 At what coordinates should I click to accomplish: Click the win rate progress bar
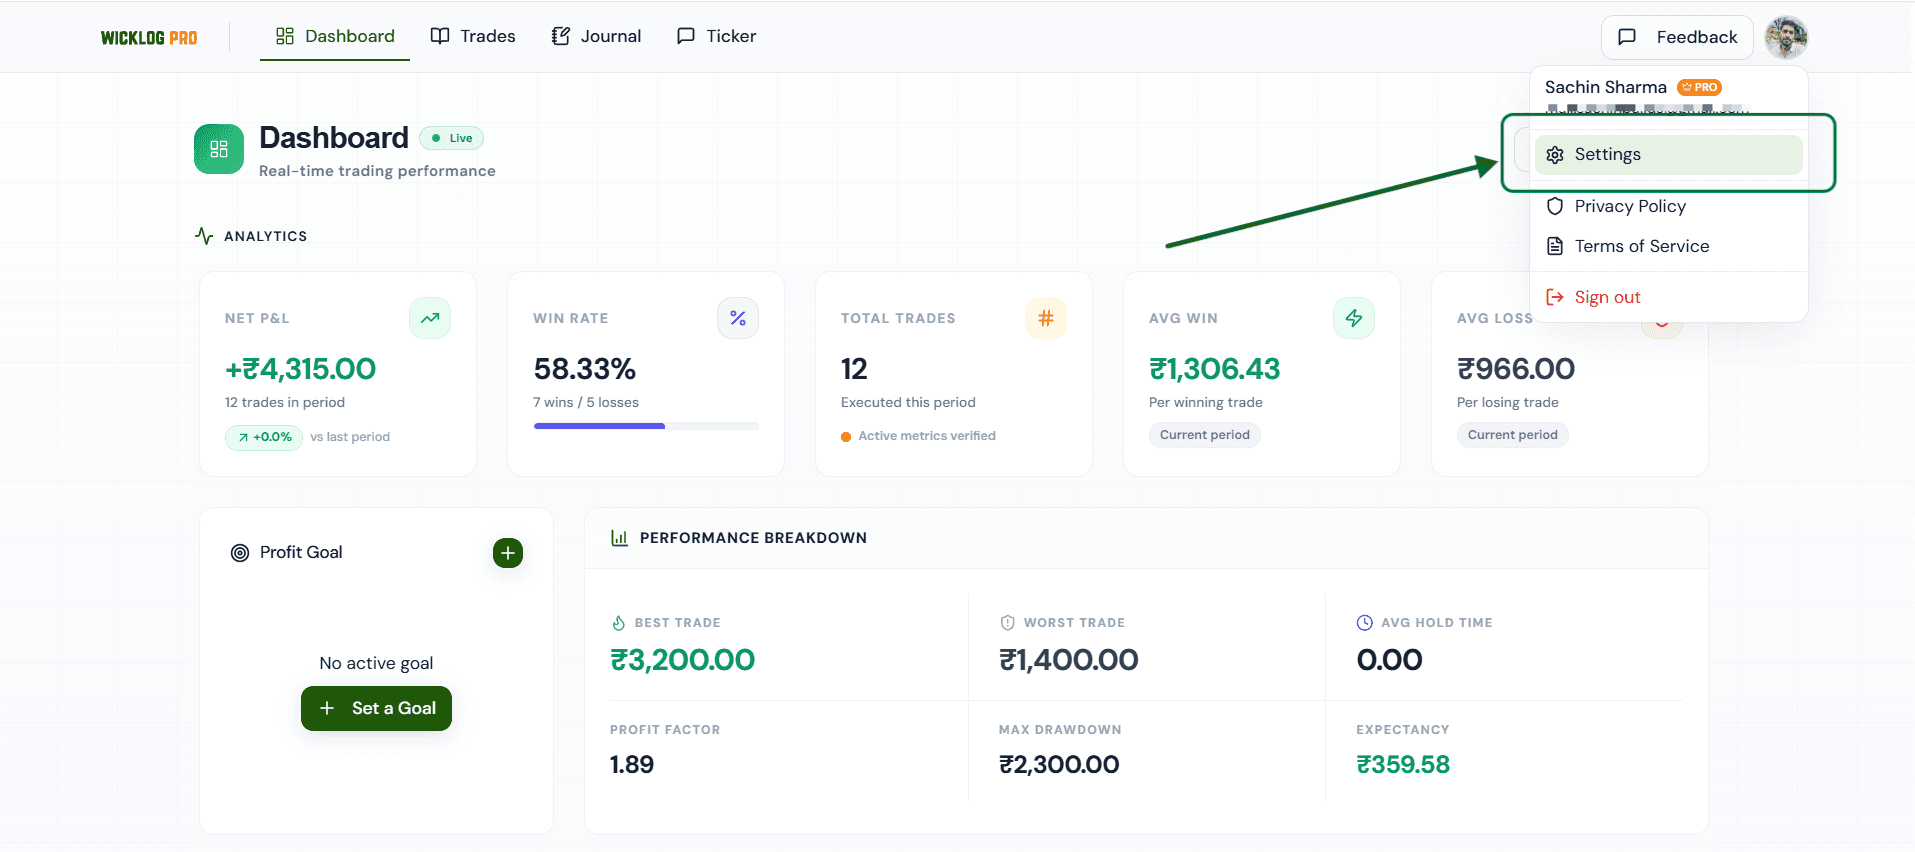pos(646,426)
